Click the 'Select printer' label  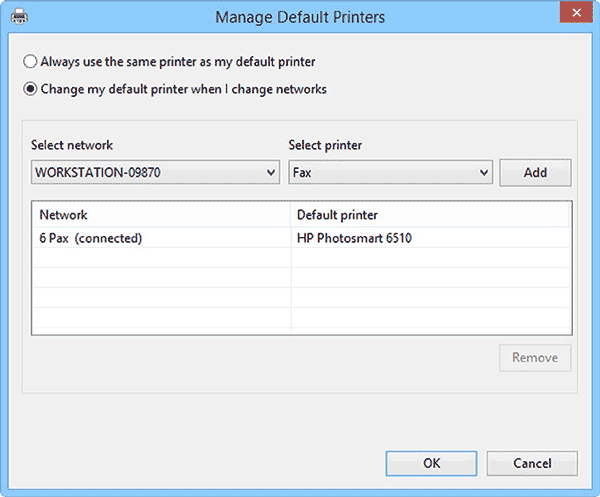click(x=325, y=145)
